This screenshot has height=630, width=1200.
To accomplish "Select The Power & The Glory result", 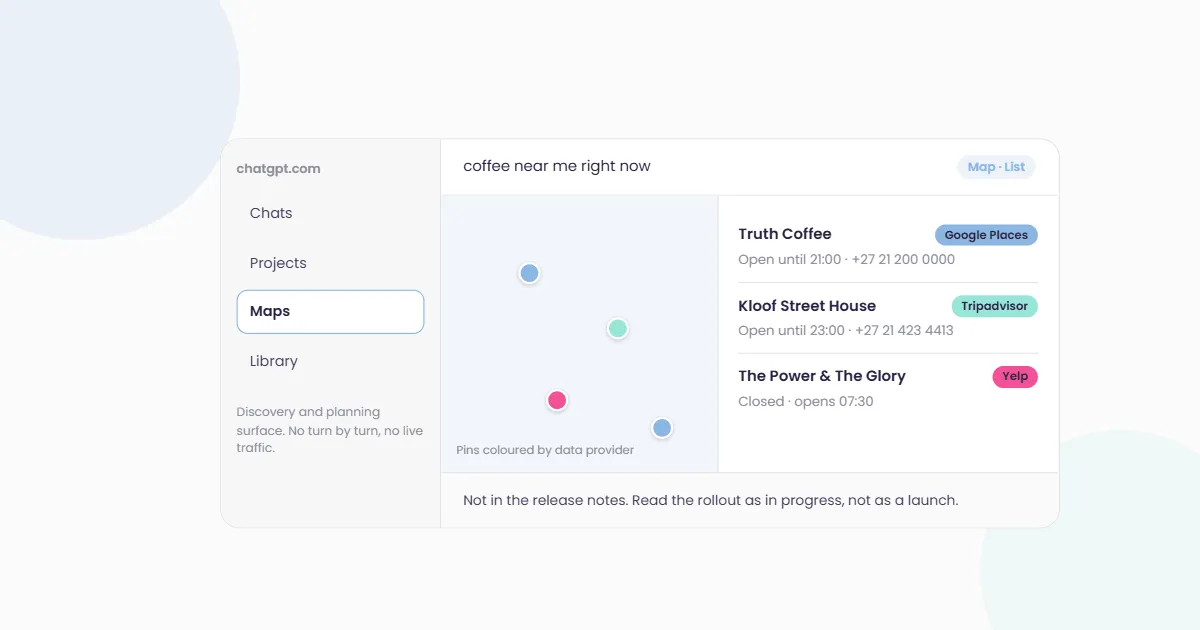I will 888,389.
